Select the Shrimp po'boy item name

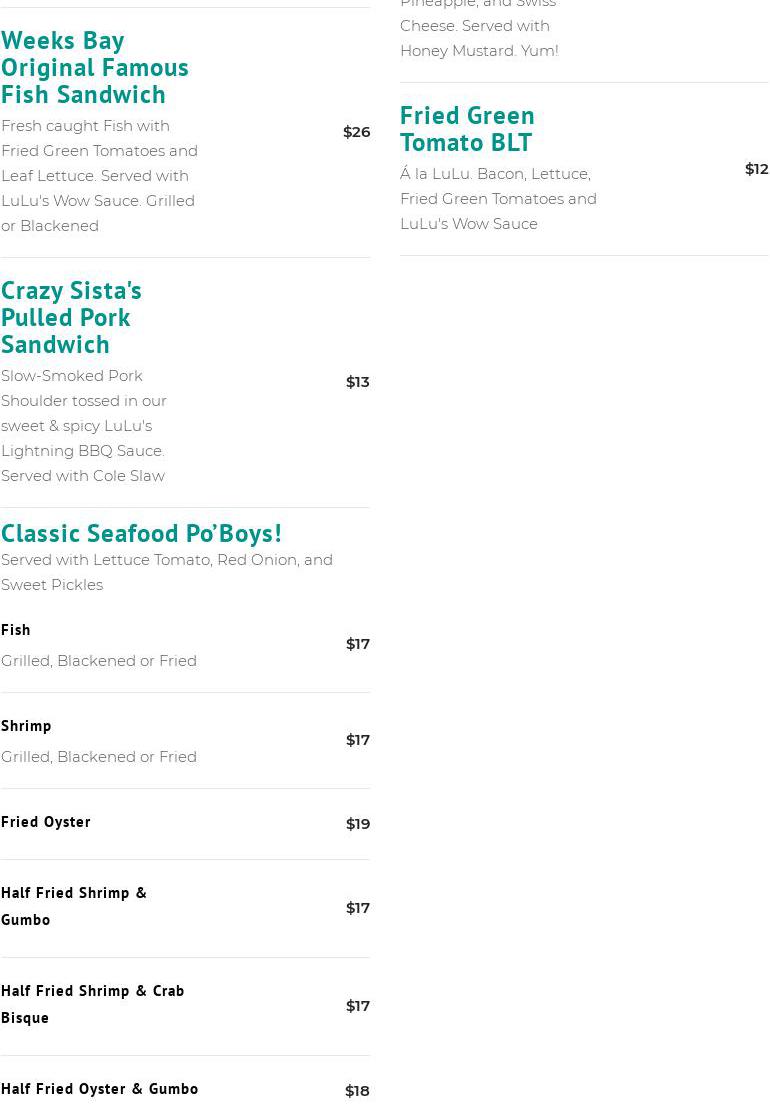point(26,726)
